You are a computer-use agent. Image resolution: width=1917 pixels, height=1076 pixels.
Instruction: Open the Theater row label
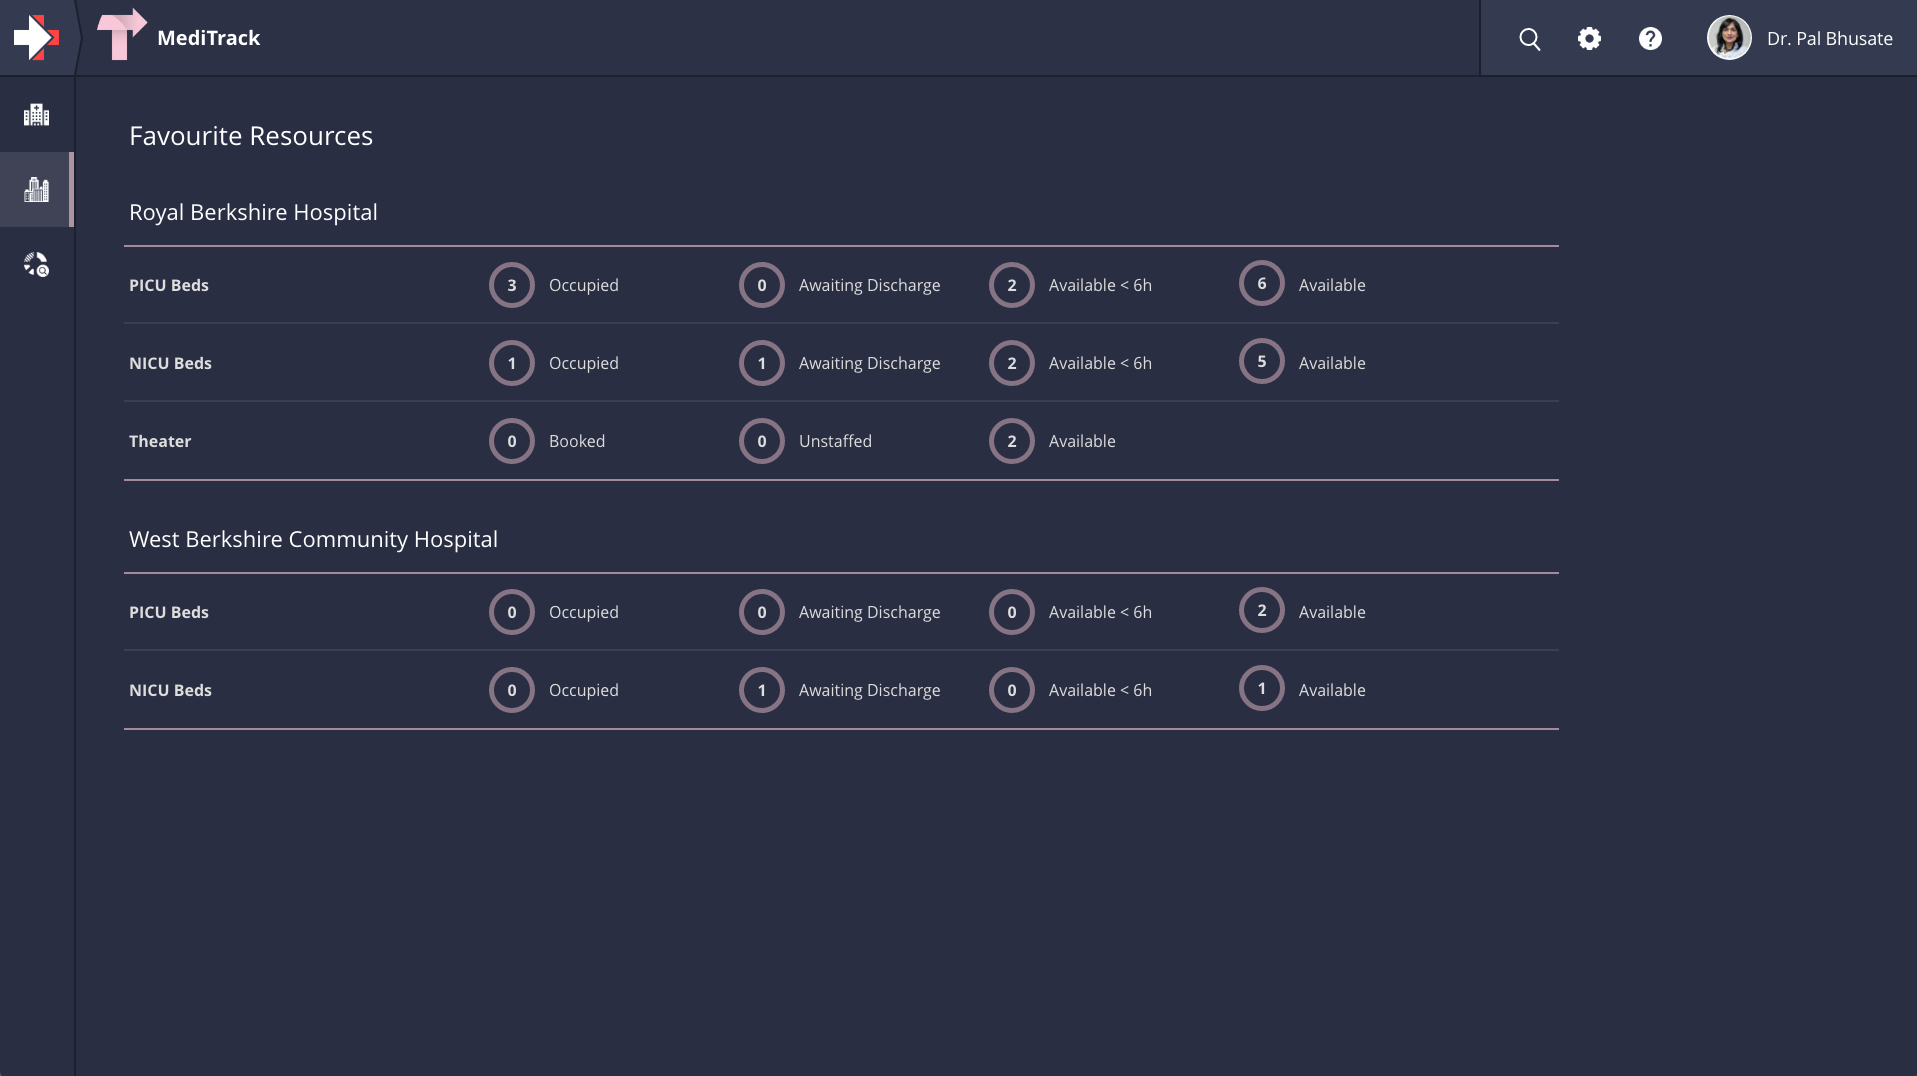(160, 441)
